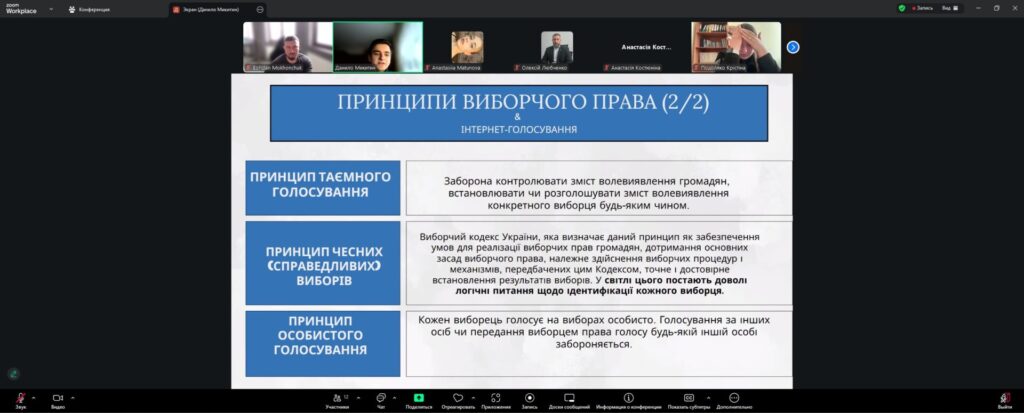This screenshot has width=1024, height=413.
Task: Open Информация о конференции icon
Action: [x=628, y=398]
